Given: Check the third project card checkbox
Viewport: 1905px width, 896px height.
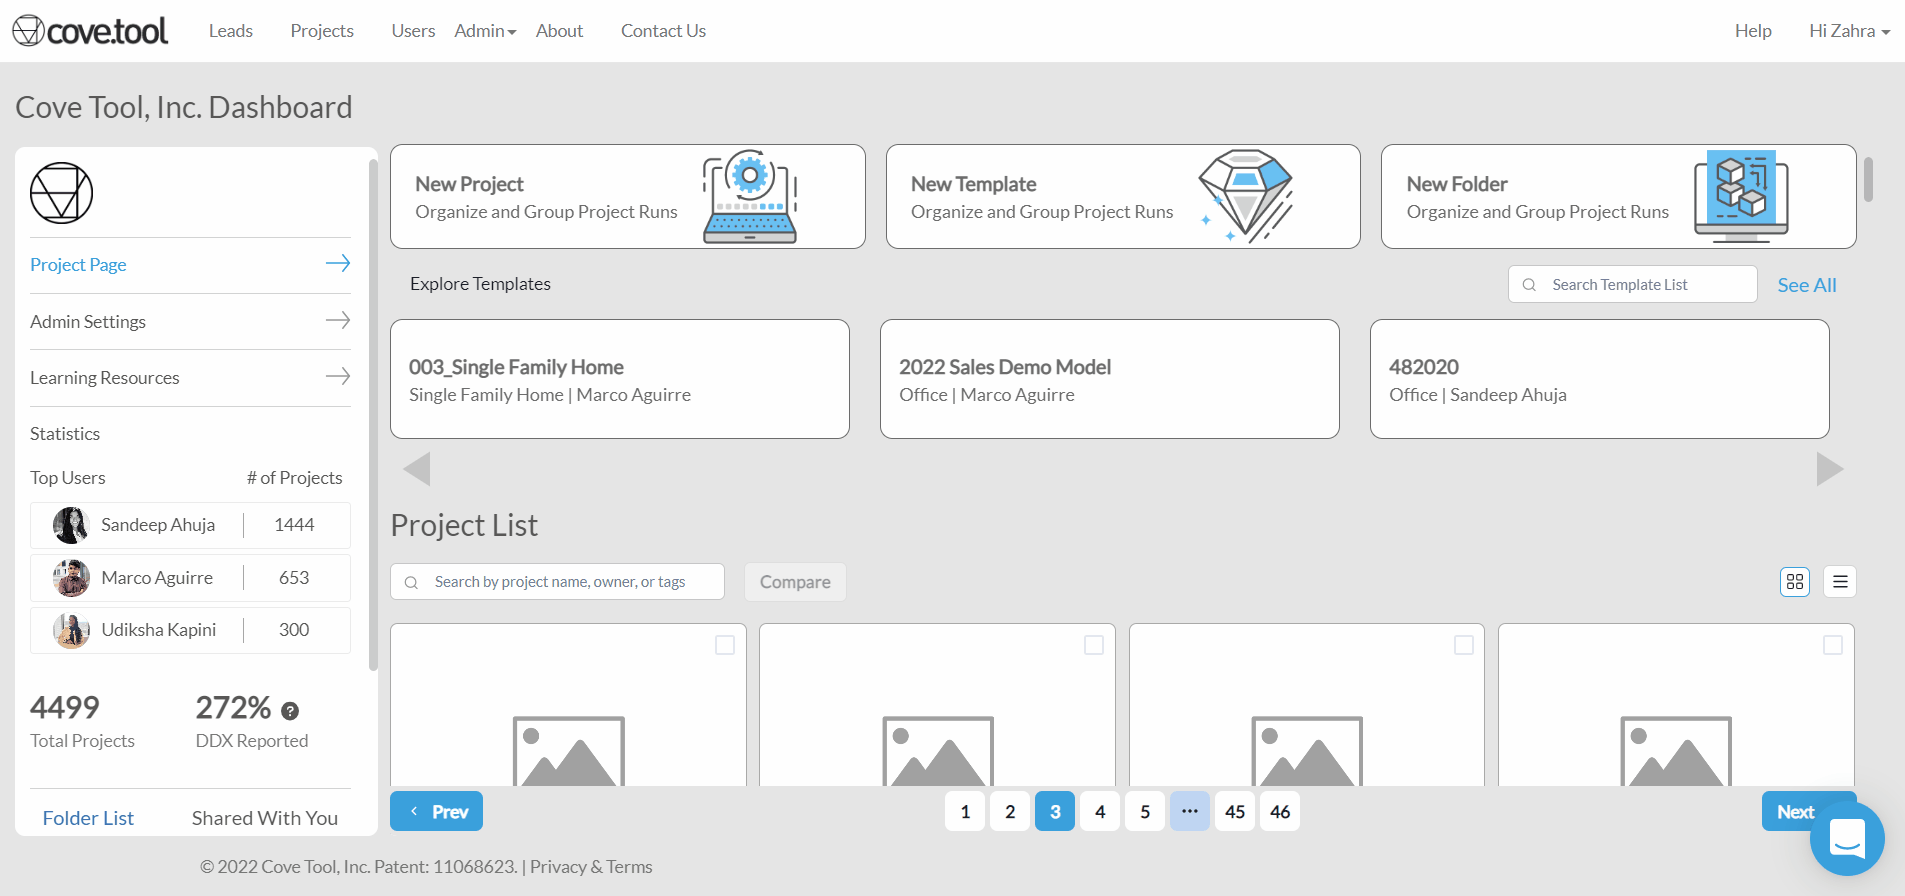Looking at the screenshot, I should [1464, 645].
